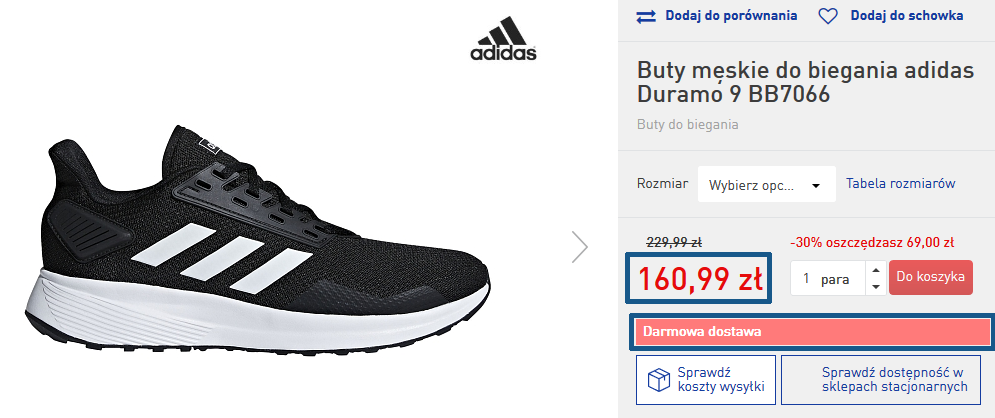Screen dimensions: 995x418
Task: Click the package box shipping icon
Action: click(x=659, y=380)
